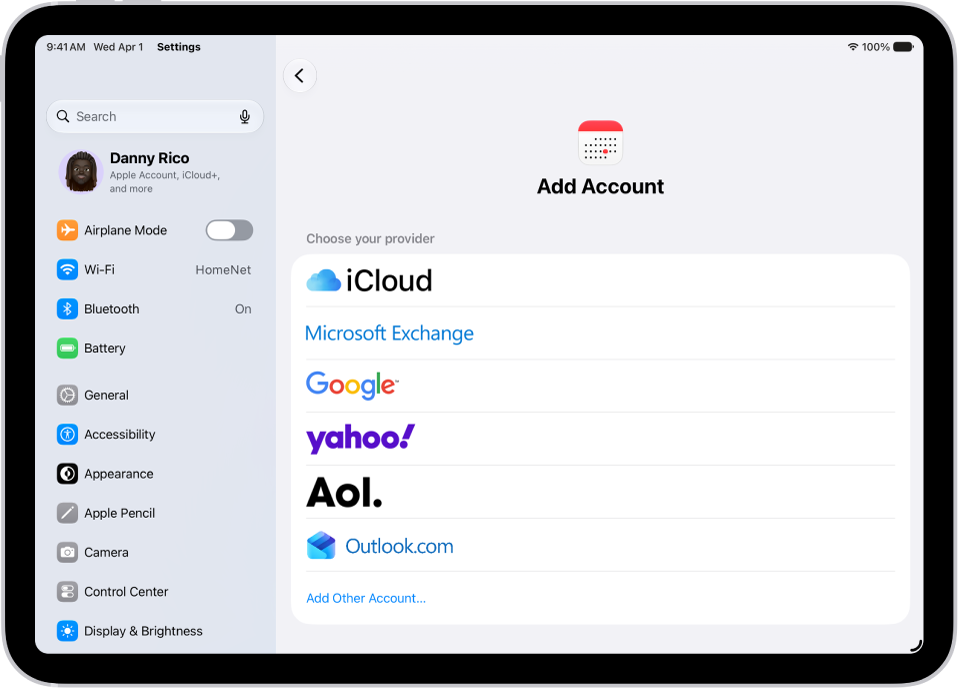Click the Apple Pencil icon
This screenshot has width=960, height=690.
click(67, 513)
